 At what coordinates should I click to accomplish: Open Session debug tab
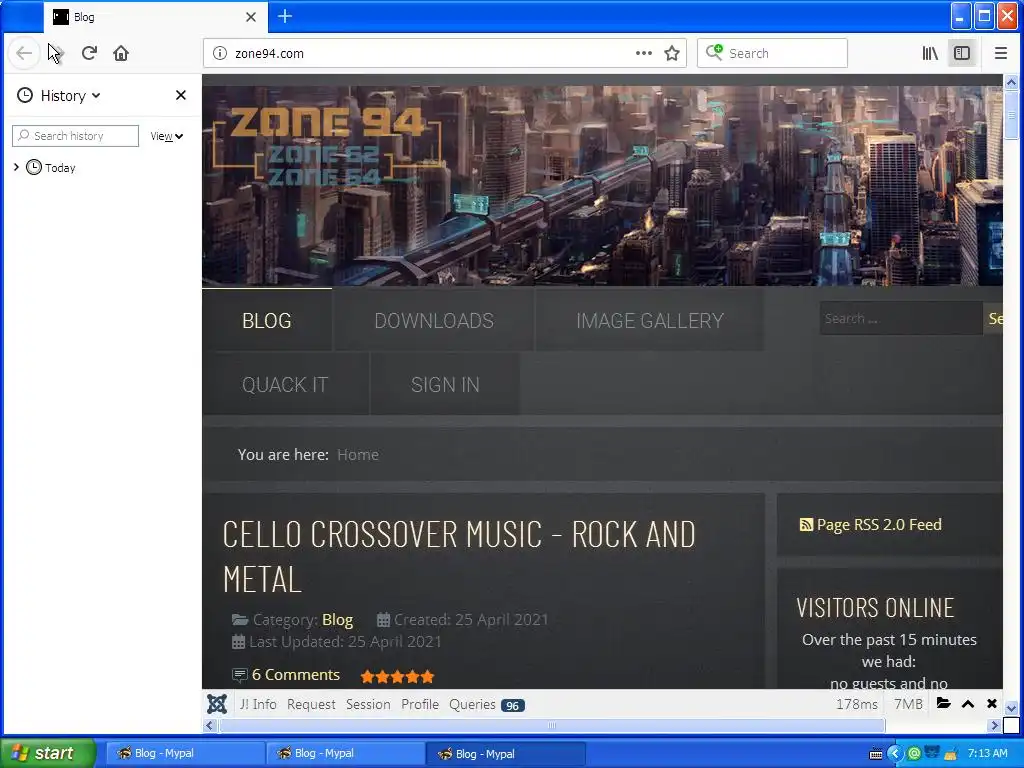click(x=368, y=704)
